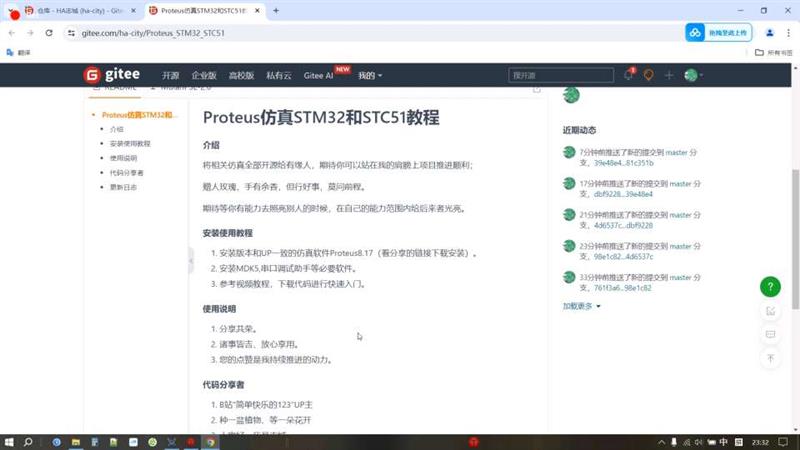Open the Chrome three-dot menu
800x450 pixels.
[x=788, y=33]
